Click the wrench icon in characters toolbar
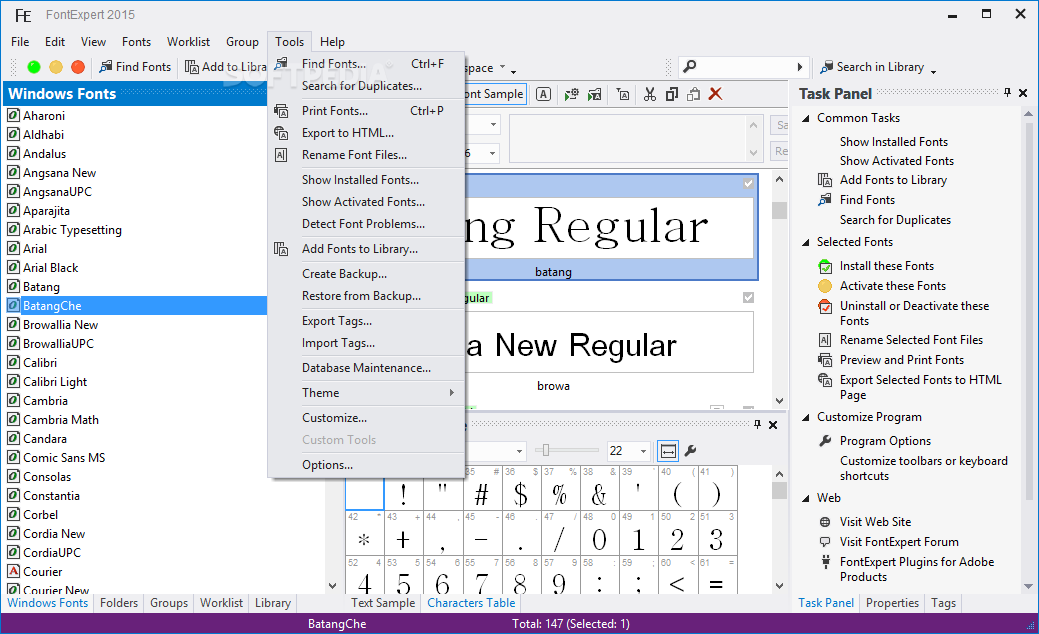The image size is (1039, 634). coord(690,451)
